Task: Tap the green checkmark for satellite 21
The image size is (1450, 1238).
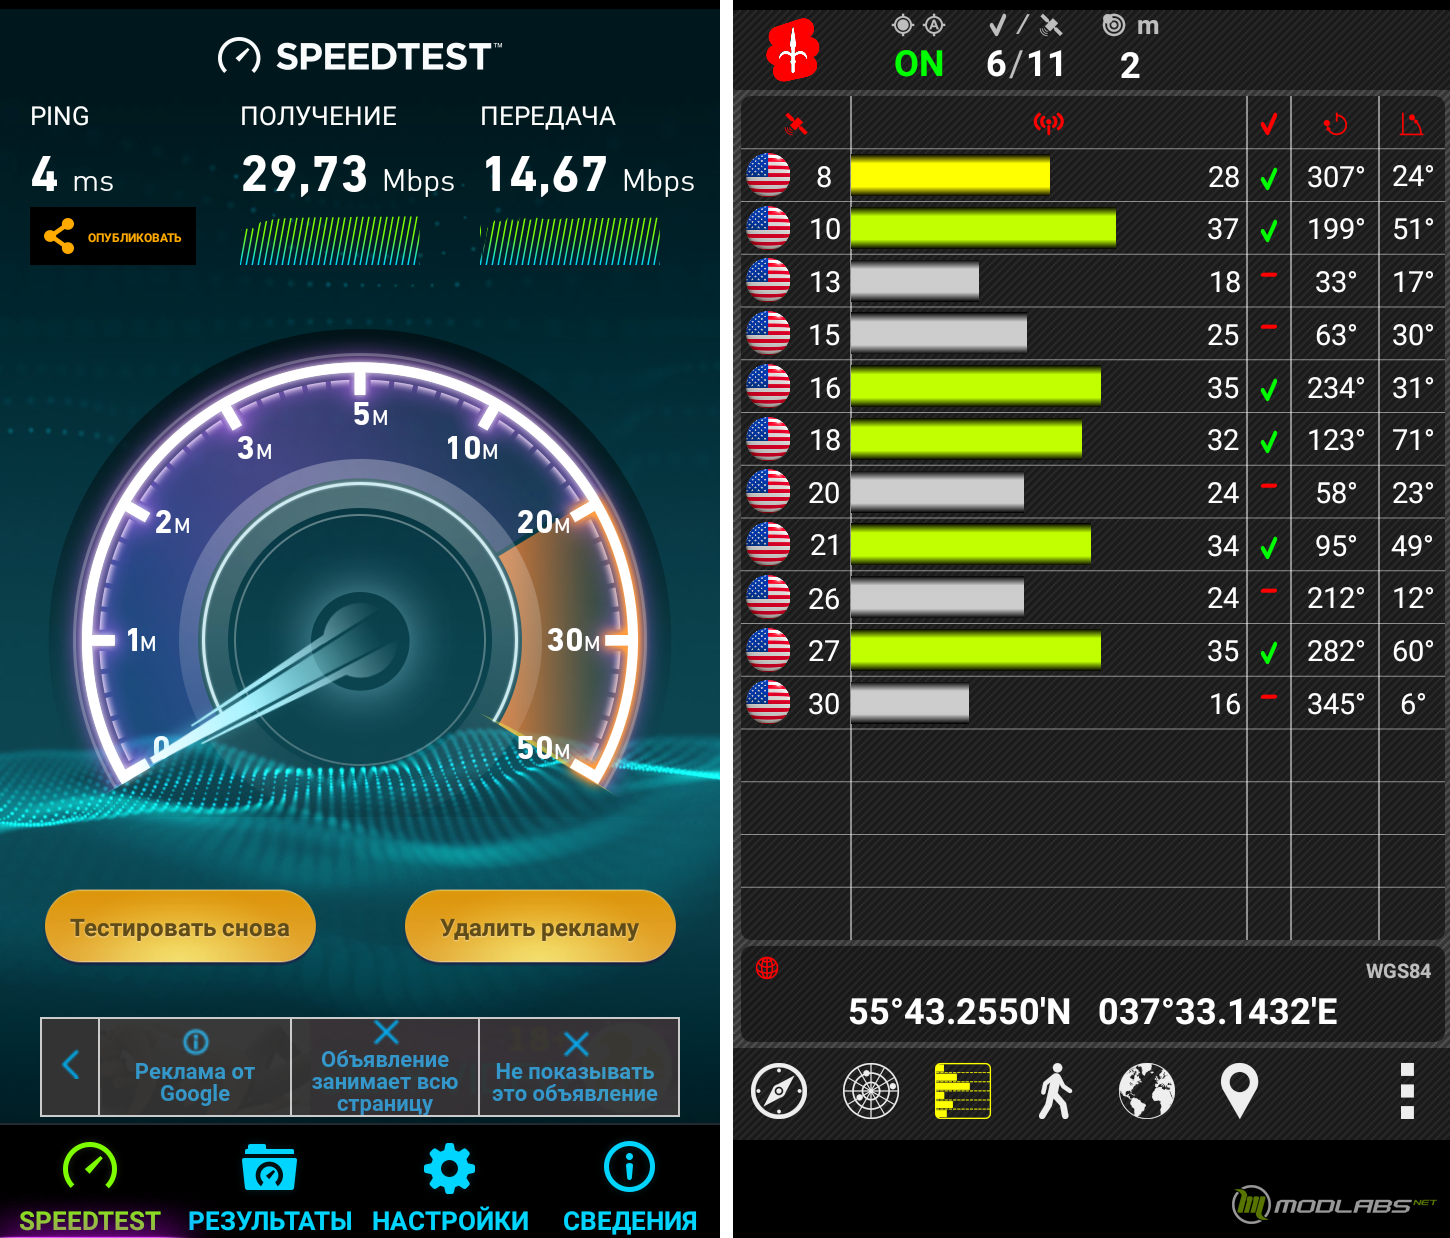Action: pyautogui.click(x=1269, y=548)
